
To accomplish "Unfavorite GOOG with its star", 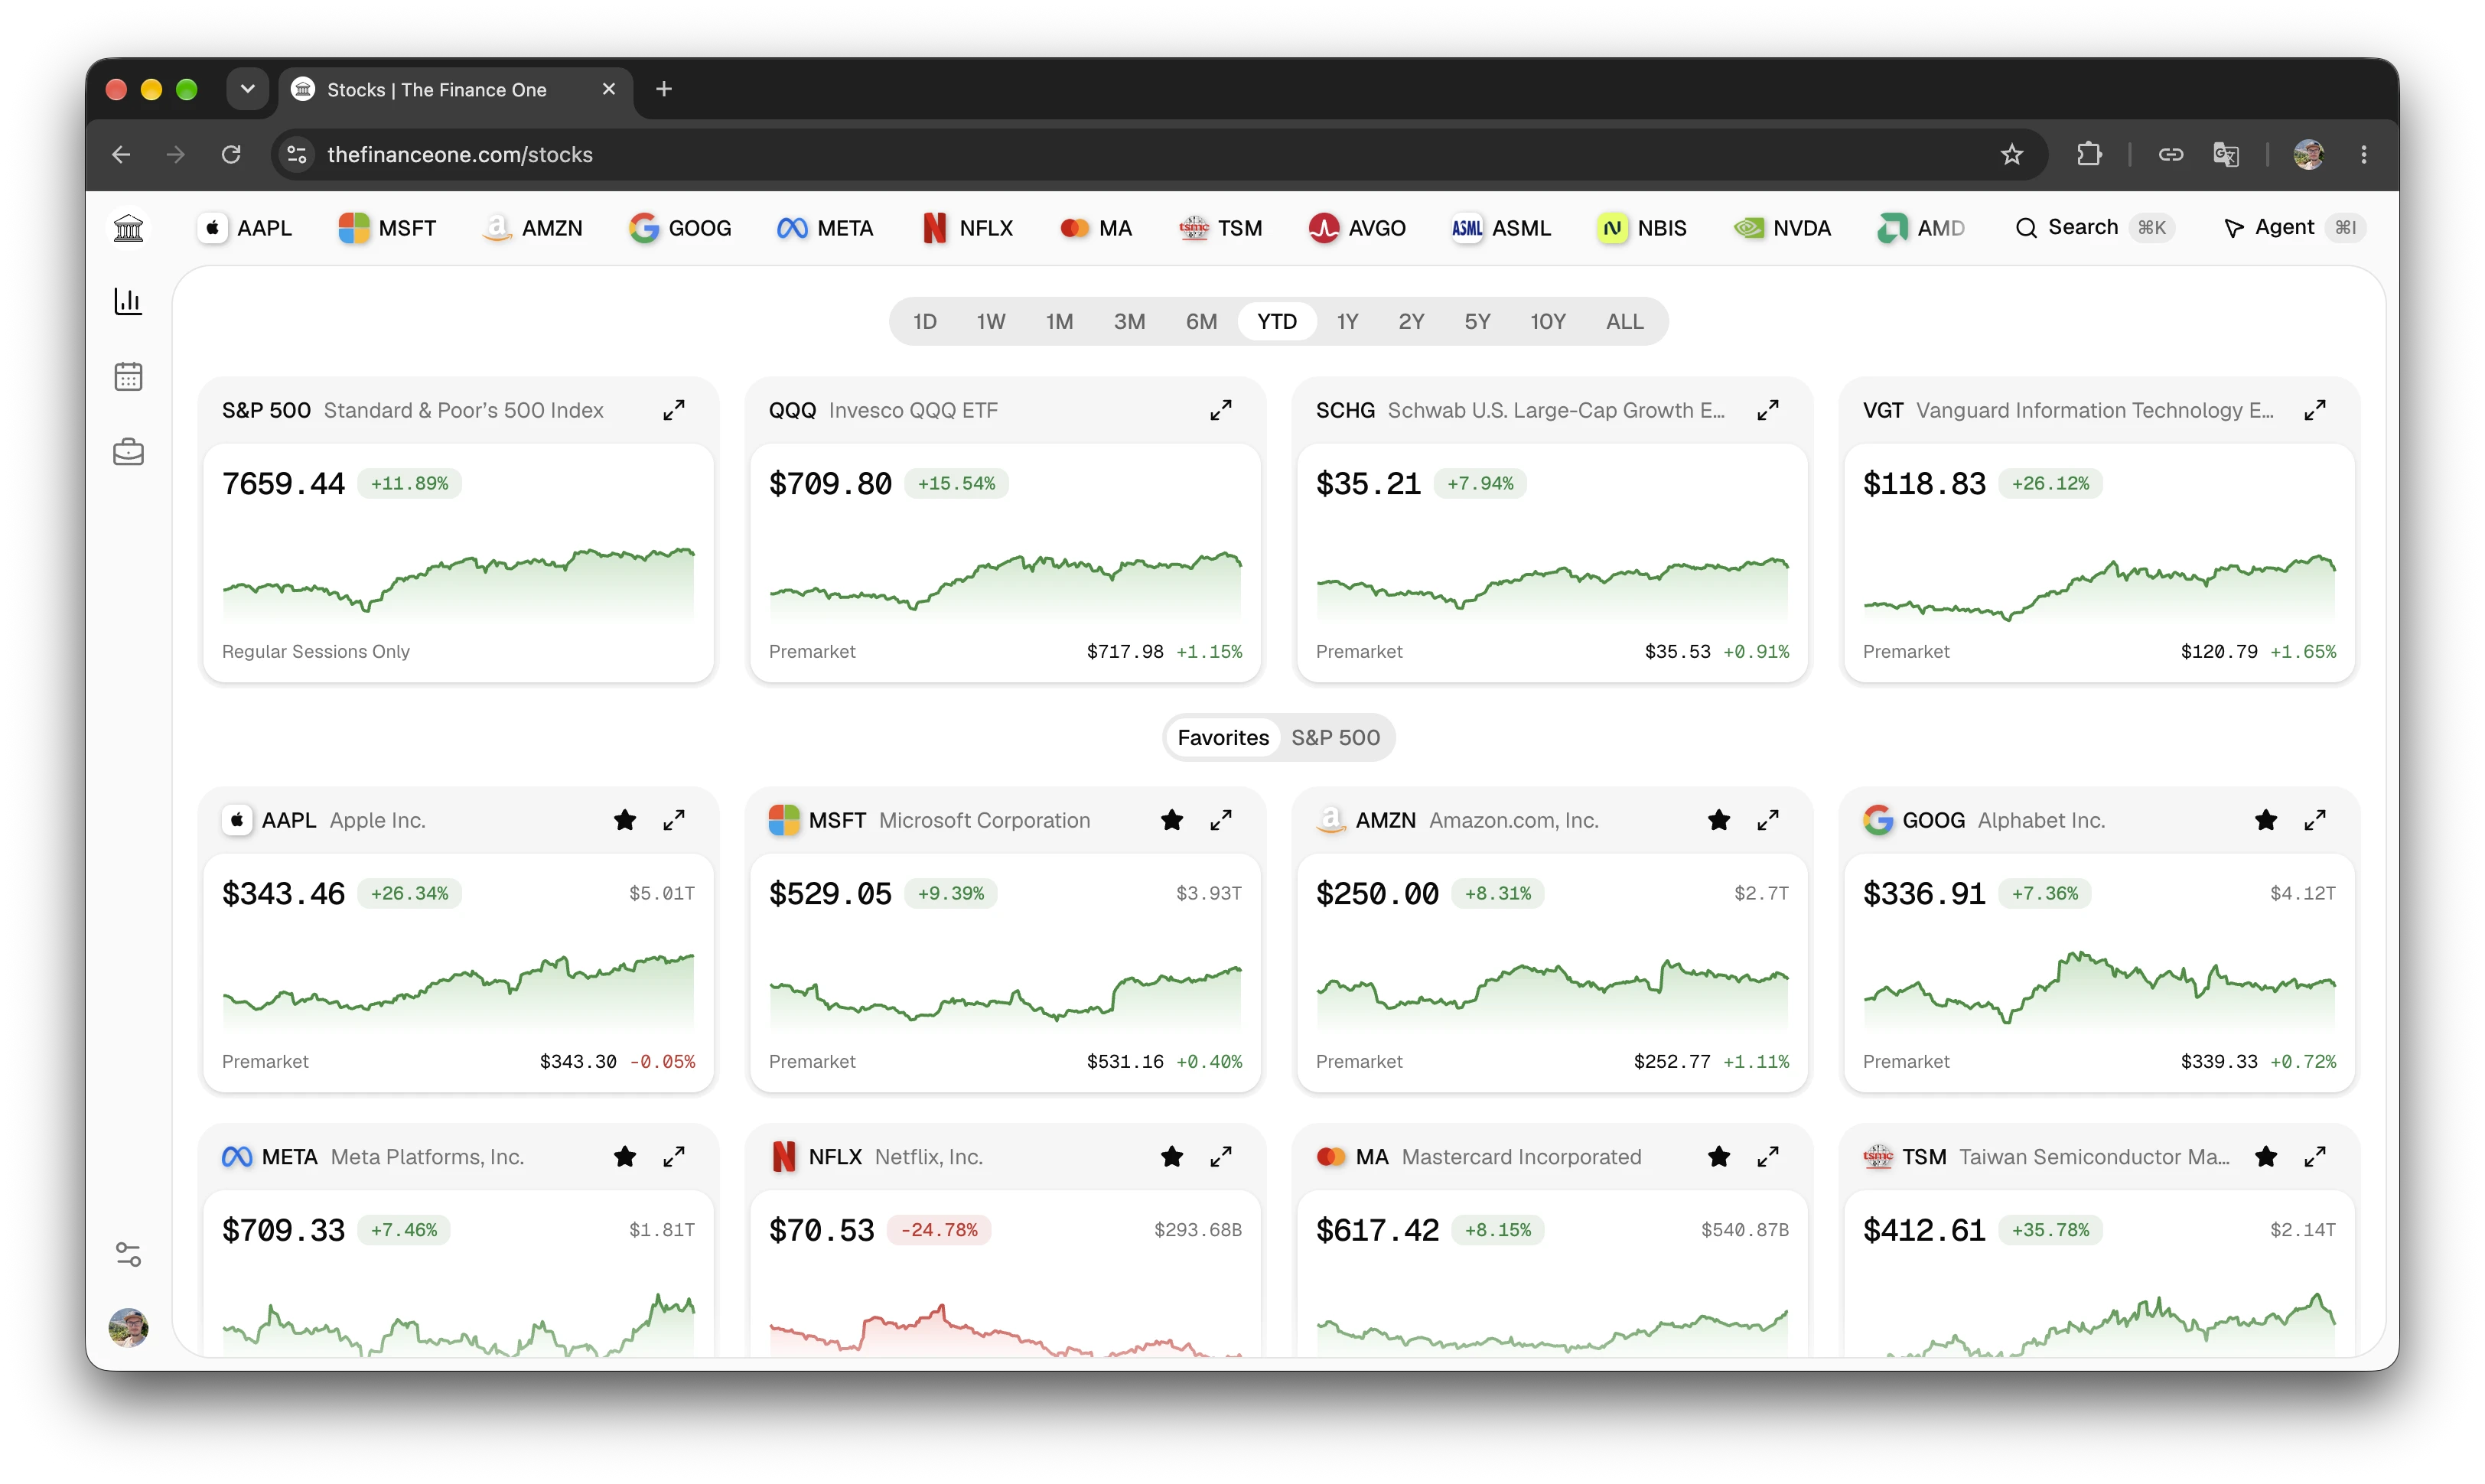I will [2266, 820].
